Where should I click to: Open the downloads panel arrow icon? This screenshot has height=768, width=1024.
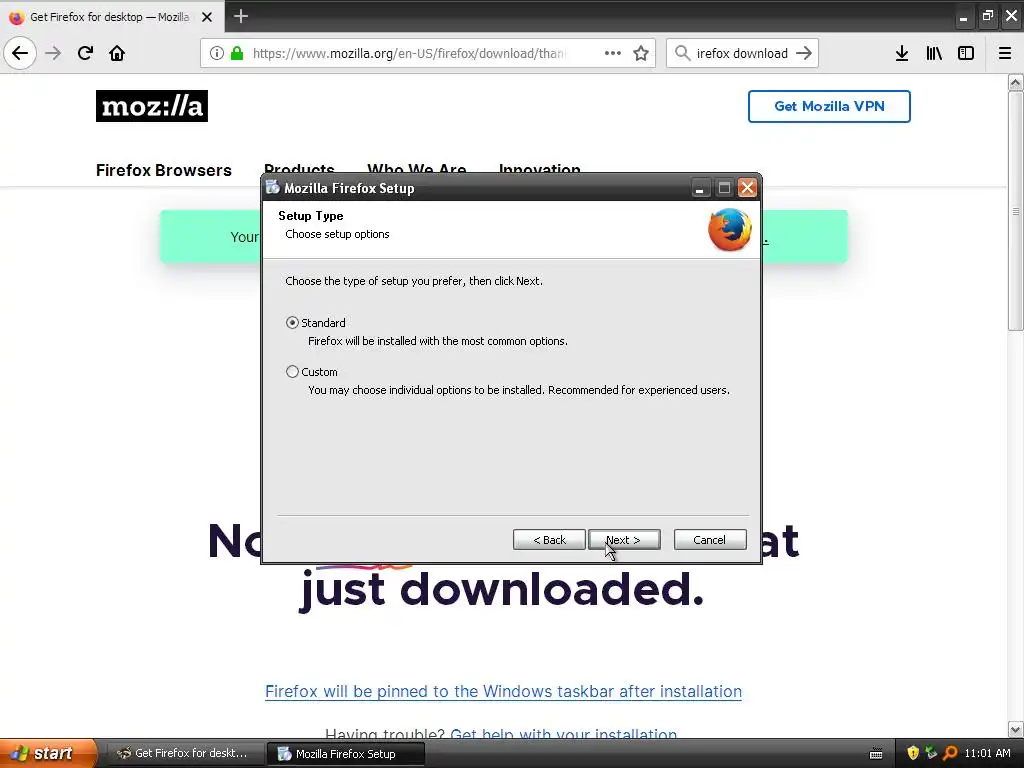pyautogui.click(x=902, y=53)
